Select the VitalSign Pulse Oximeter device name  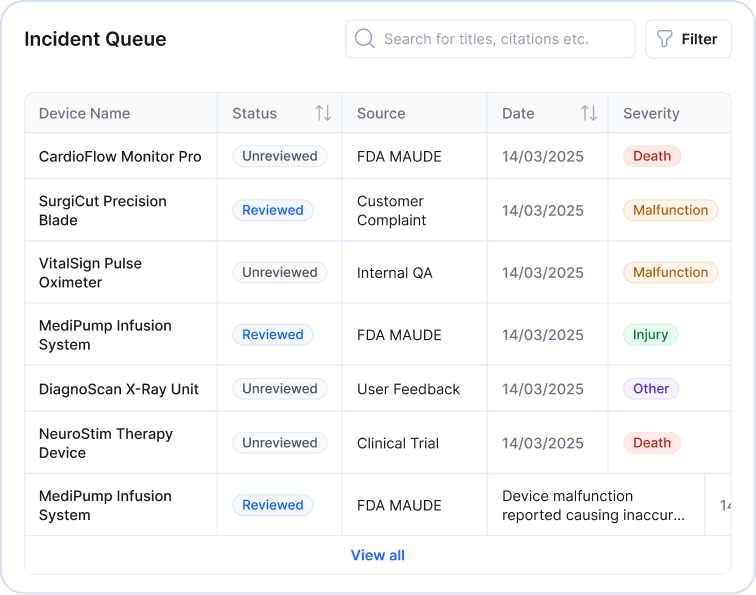point(90,272)
